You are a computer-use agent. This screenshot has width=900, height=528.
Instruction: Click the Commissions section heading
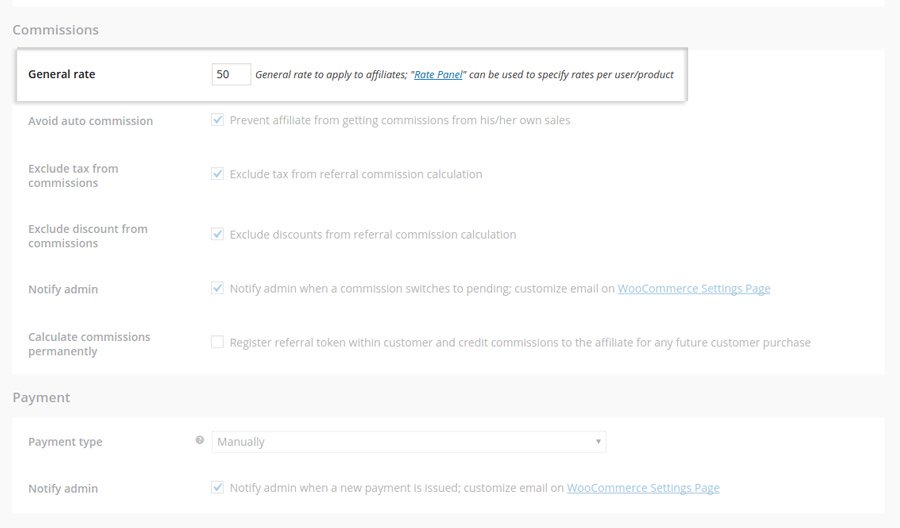[x=56, y=30]
